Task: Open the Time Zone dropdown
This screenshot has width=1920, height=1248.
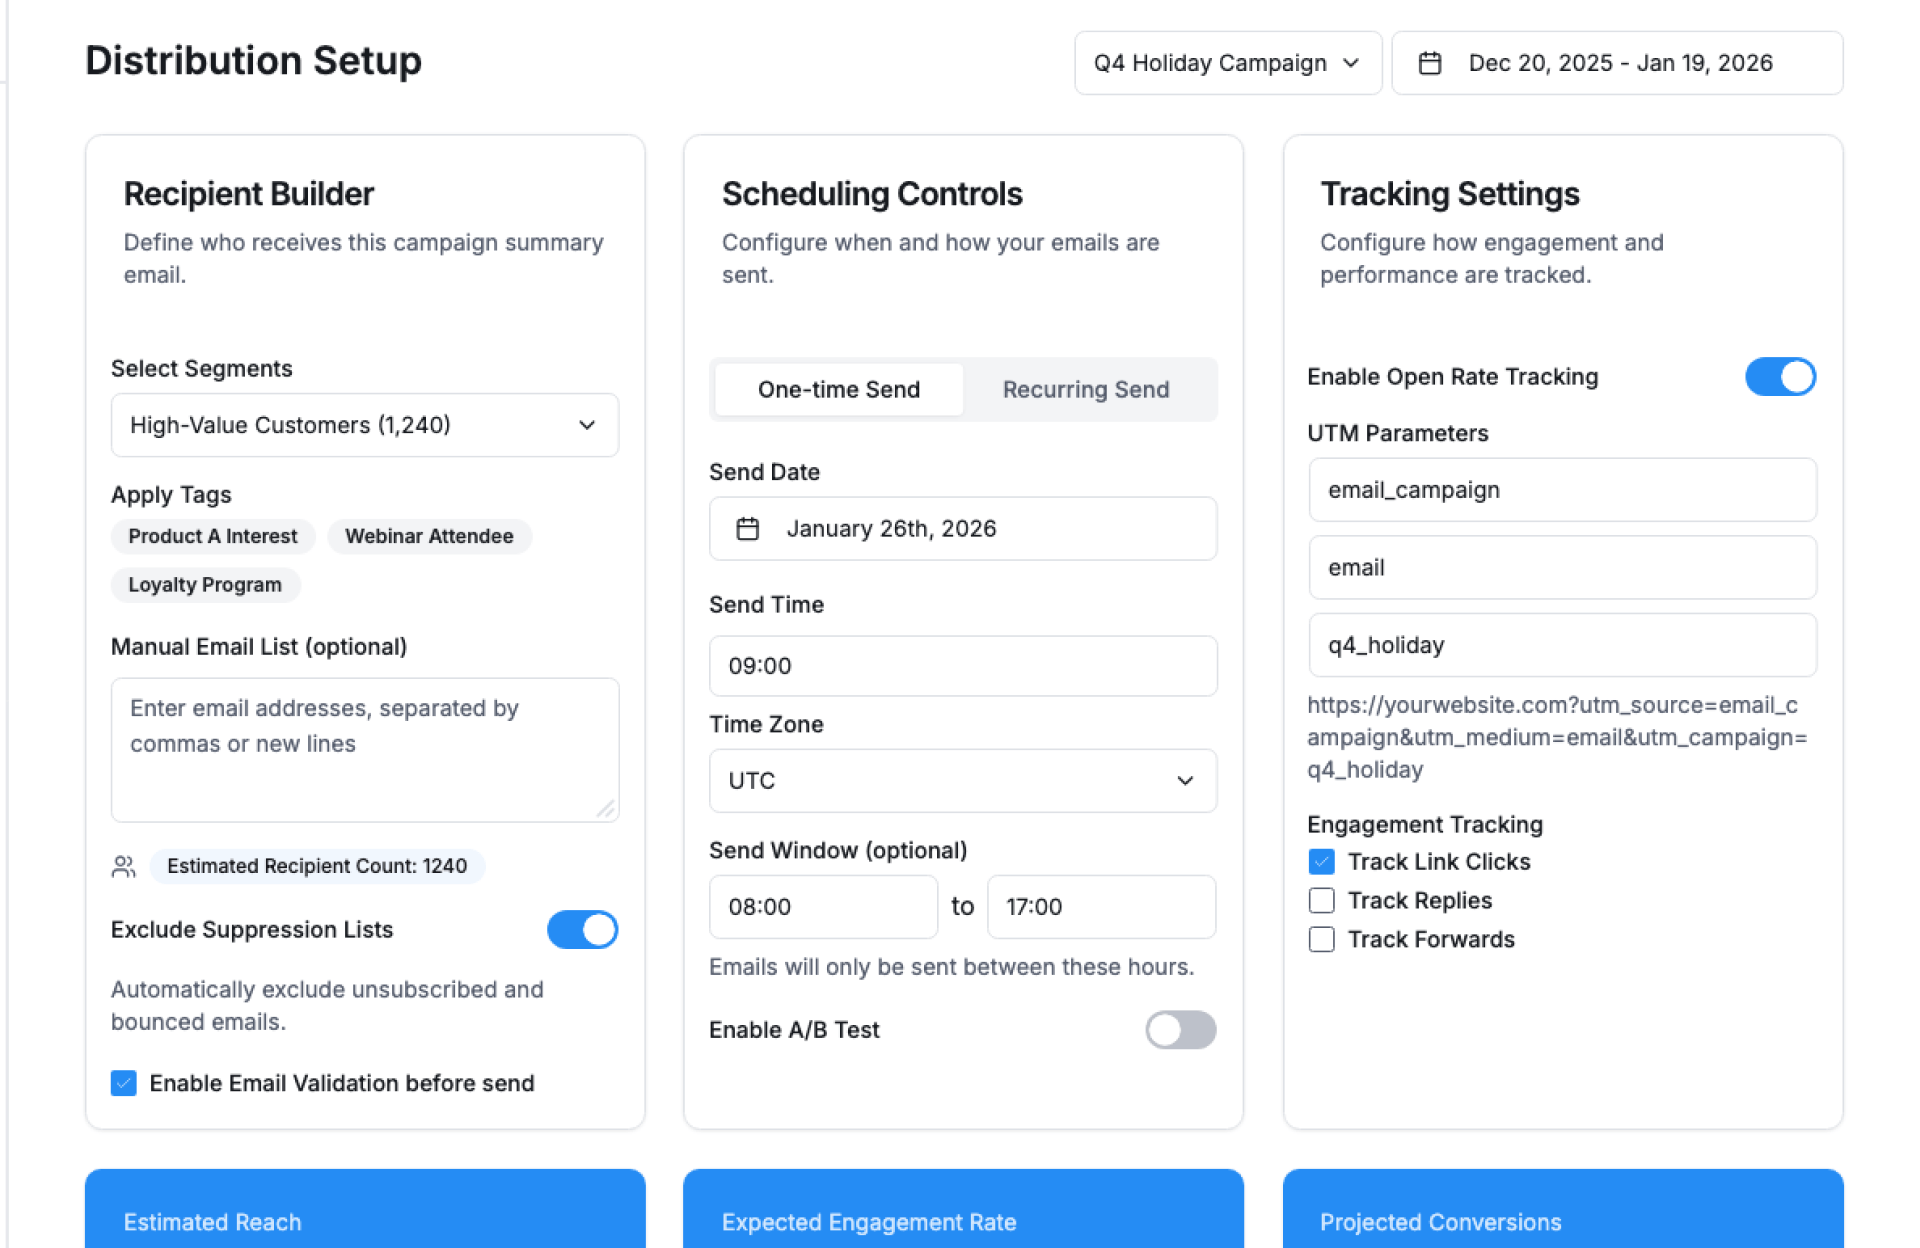Action: (x=962, y=780)
